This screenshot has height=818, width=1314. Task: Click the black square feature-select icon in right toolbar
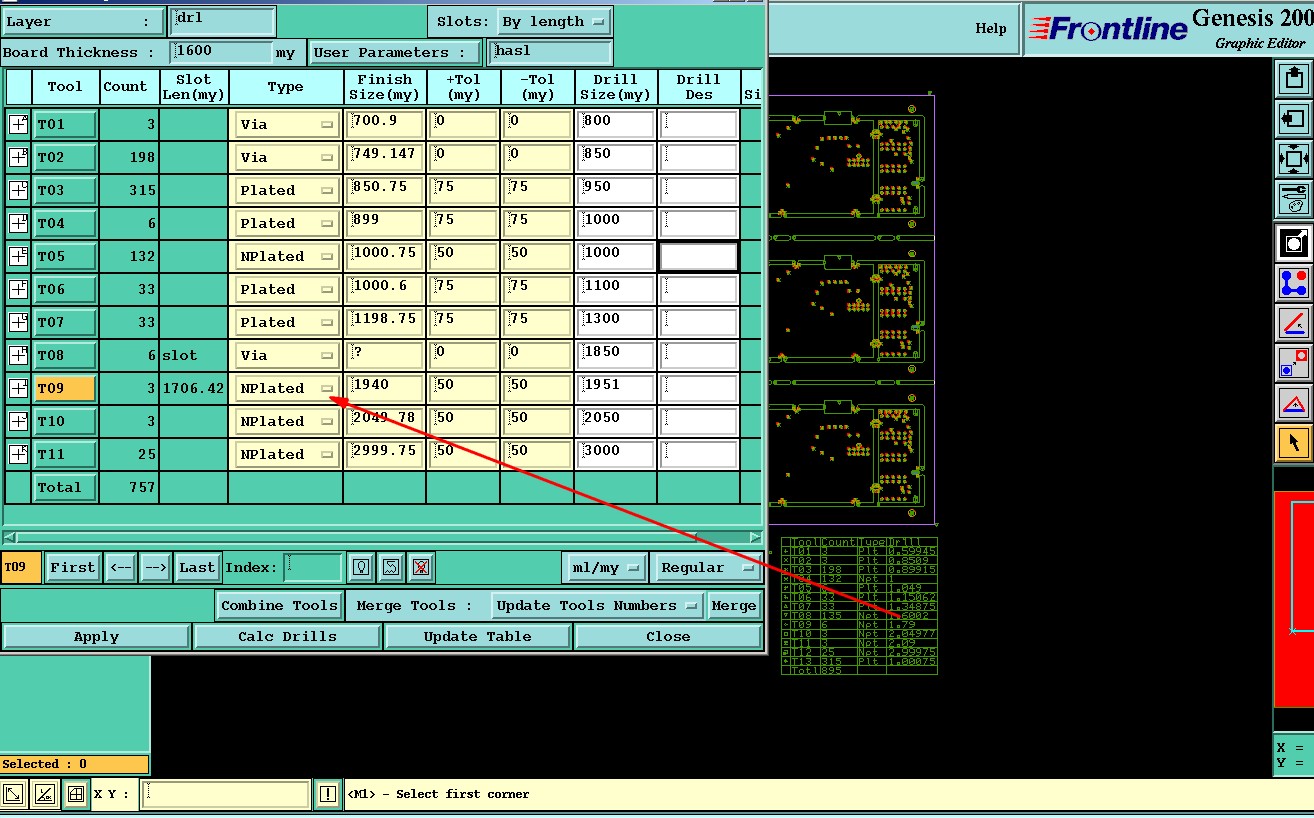(1294, 242)
